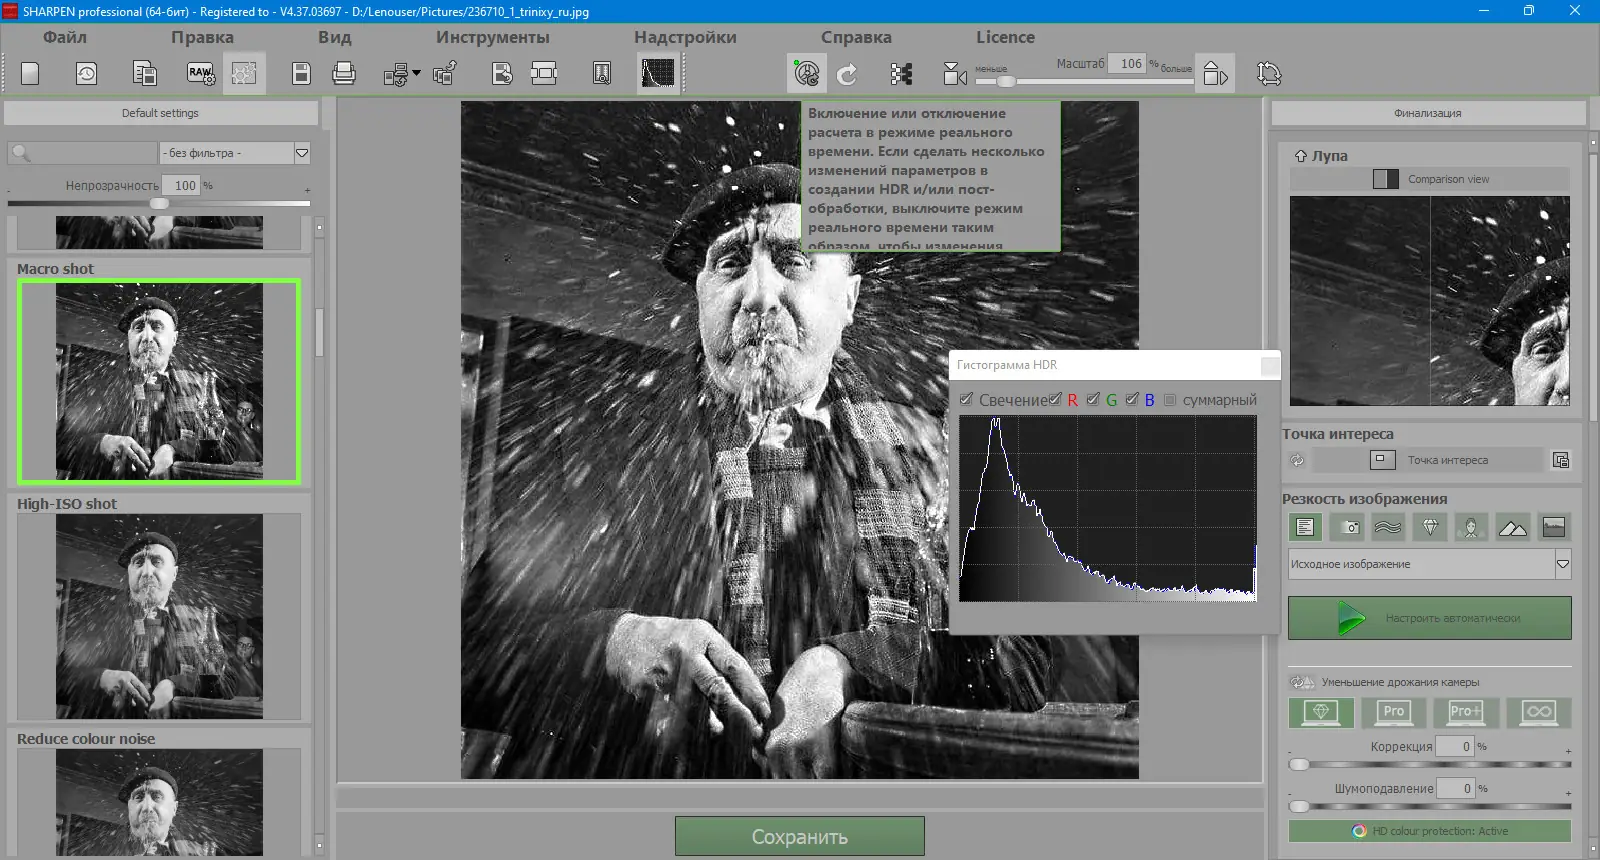Toggle the green G channel checkbox
Viewport: 1600px width, 860px height.
[1093, 399]
